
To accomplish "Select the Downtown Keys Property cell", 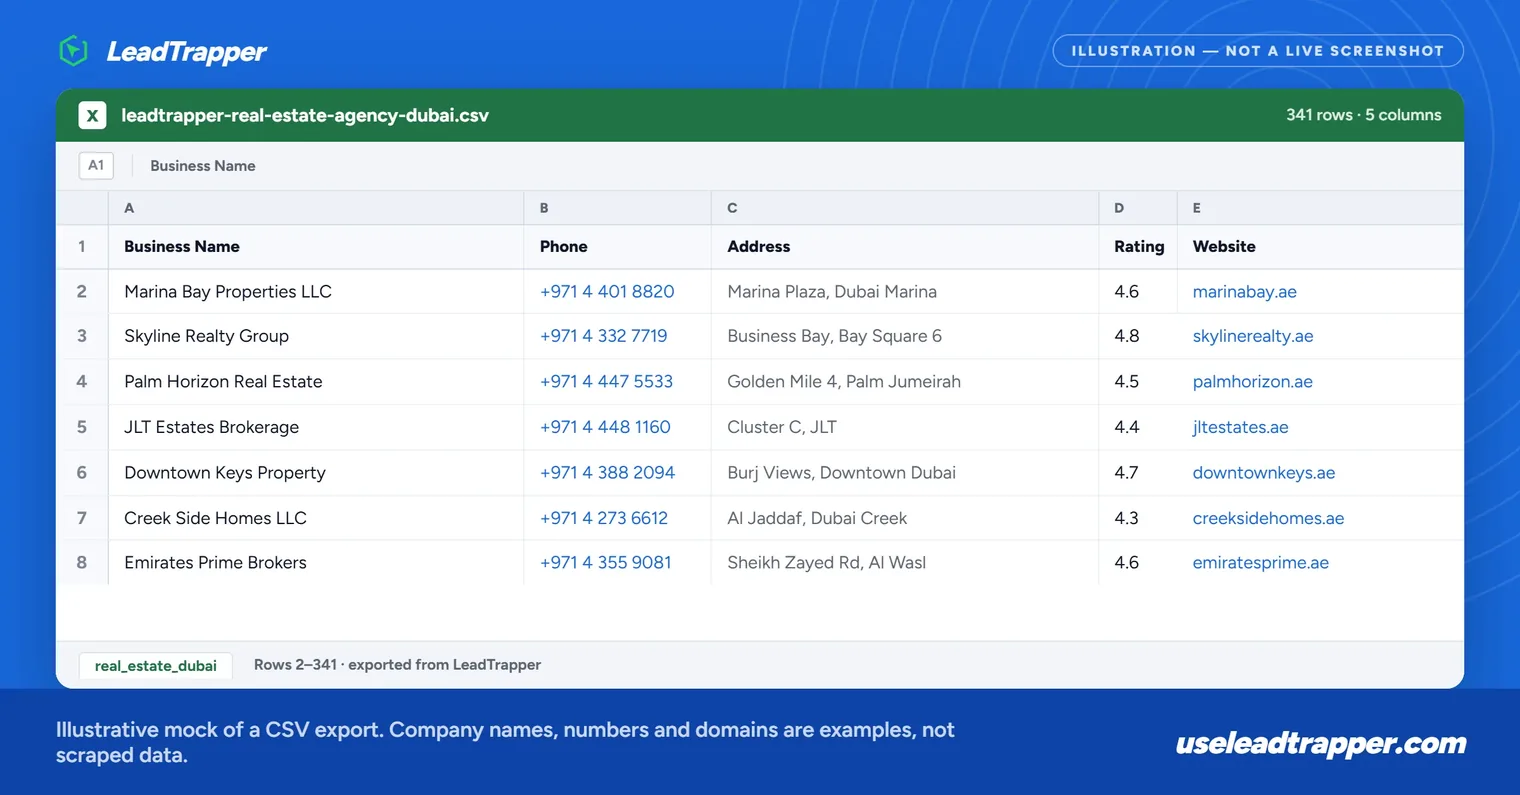I will coord(316,473).
